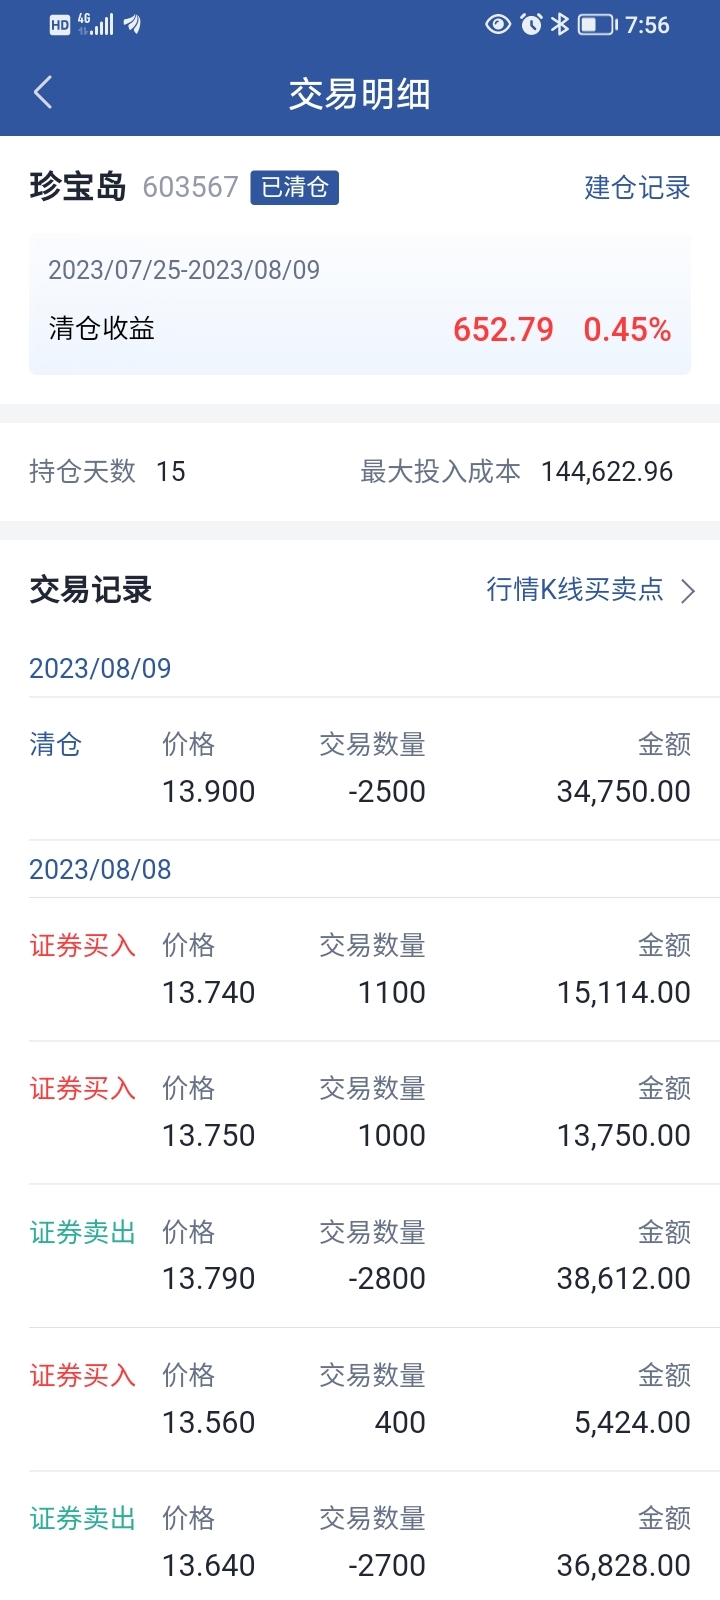Tap the back arrow icon
Screen dimensions: 720x1600
[x=43, y=93]
